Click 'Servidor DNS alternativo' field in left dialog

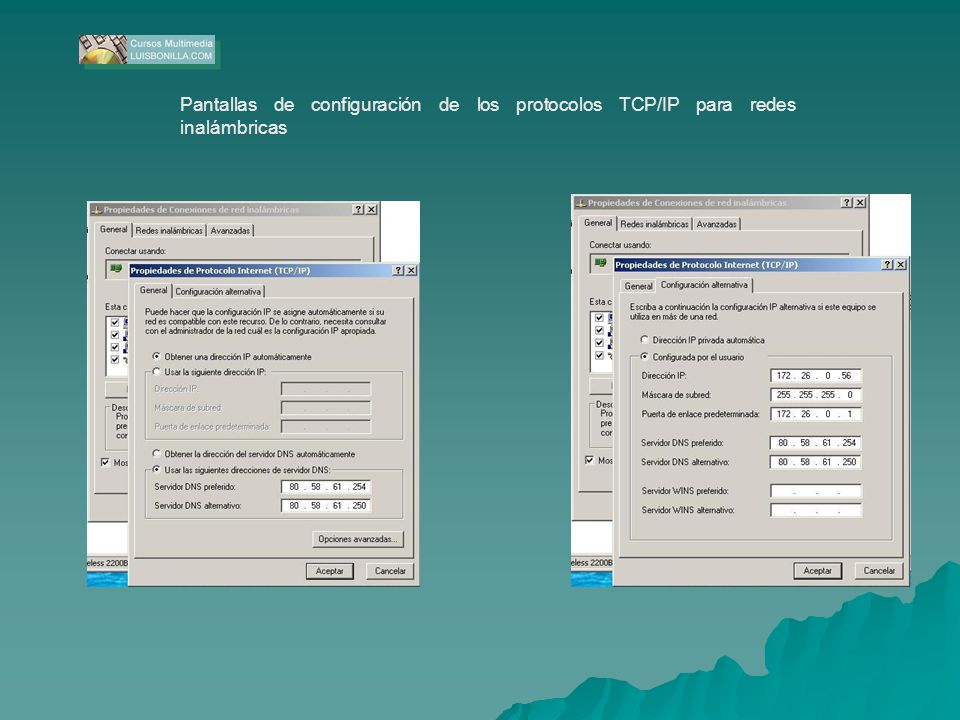pos(326,506)
